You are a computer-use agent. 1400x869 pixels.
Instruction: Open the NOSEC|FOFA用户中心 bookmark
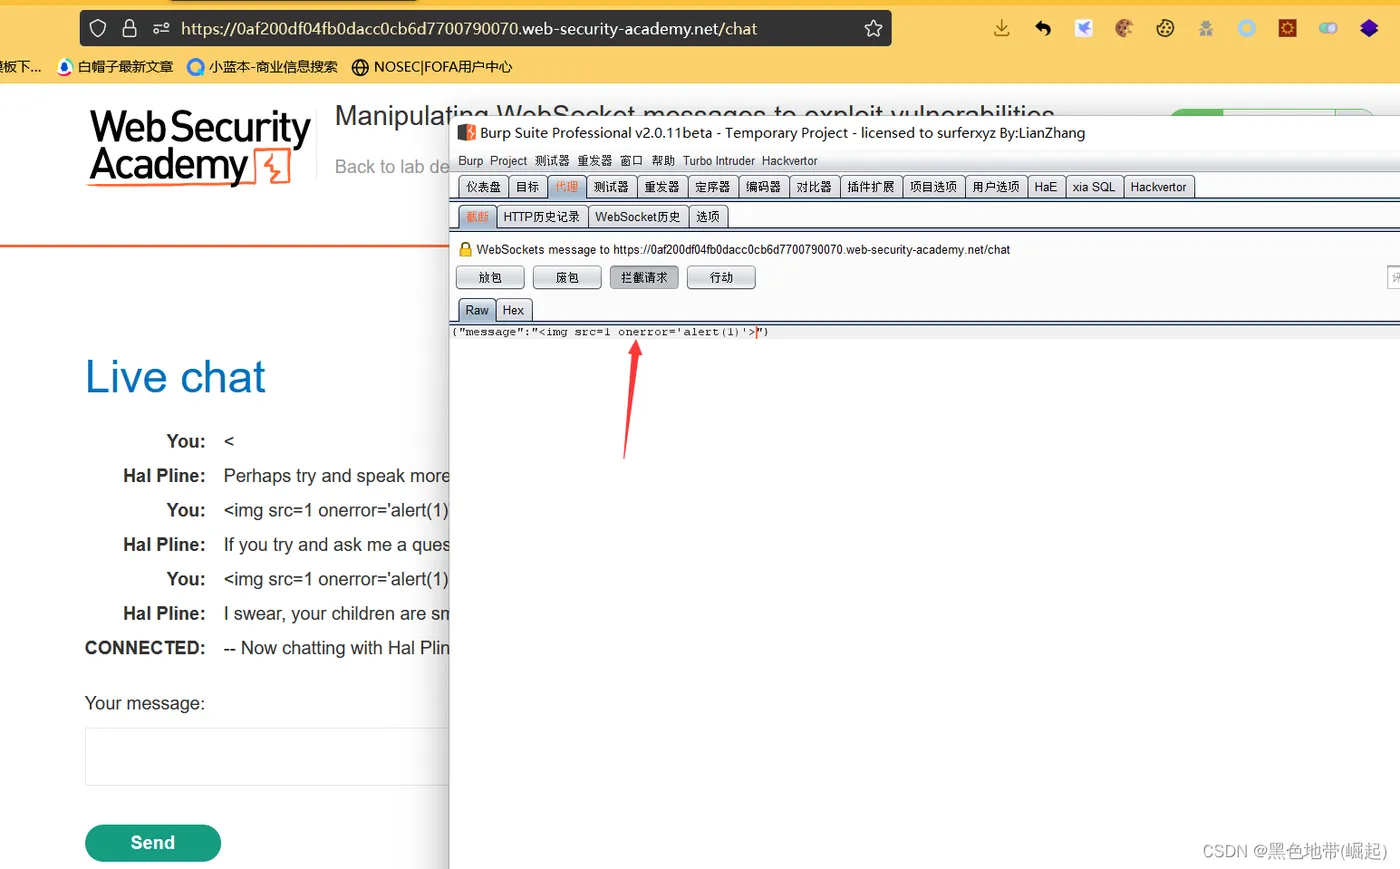(432, 67)
